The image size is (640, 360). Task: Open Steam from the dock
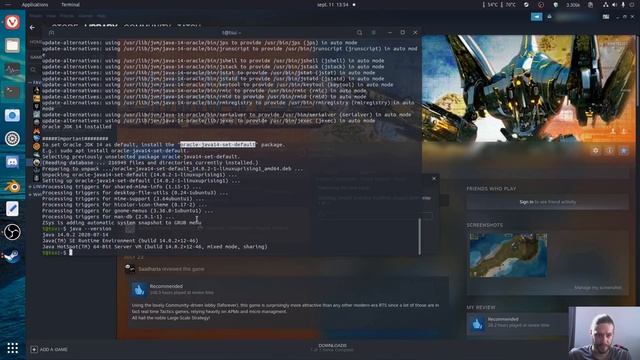click(12, 256)
